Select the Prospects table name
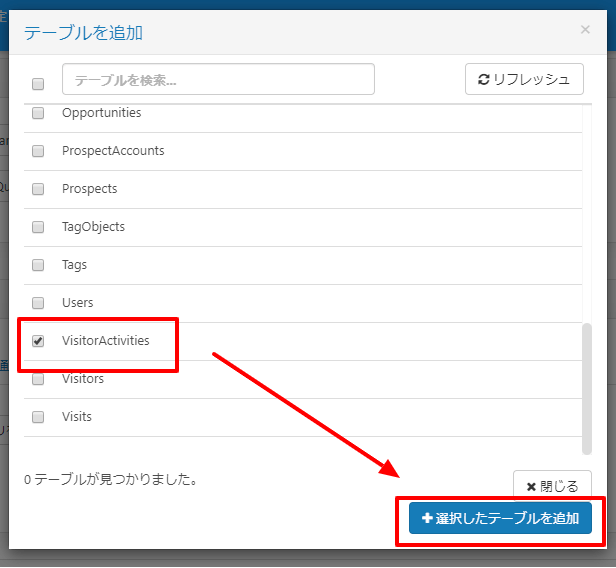Screen dimensions: 616x568 90,189
